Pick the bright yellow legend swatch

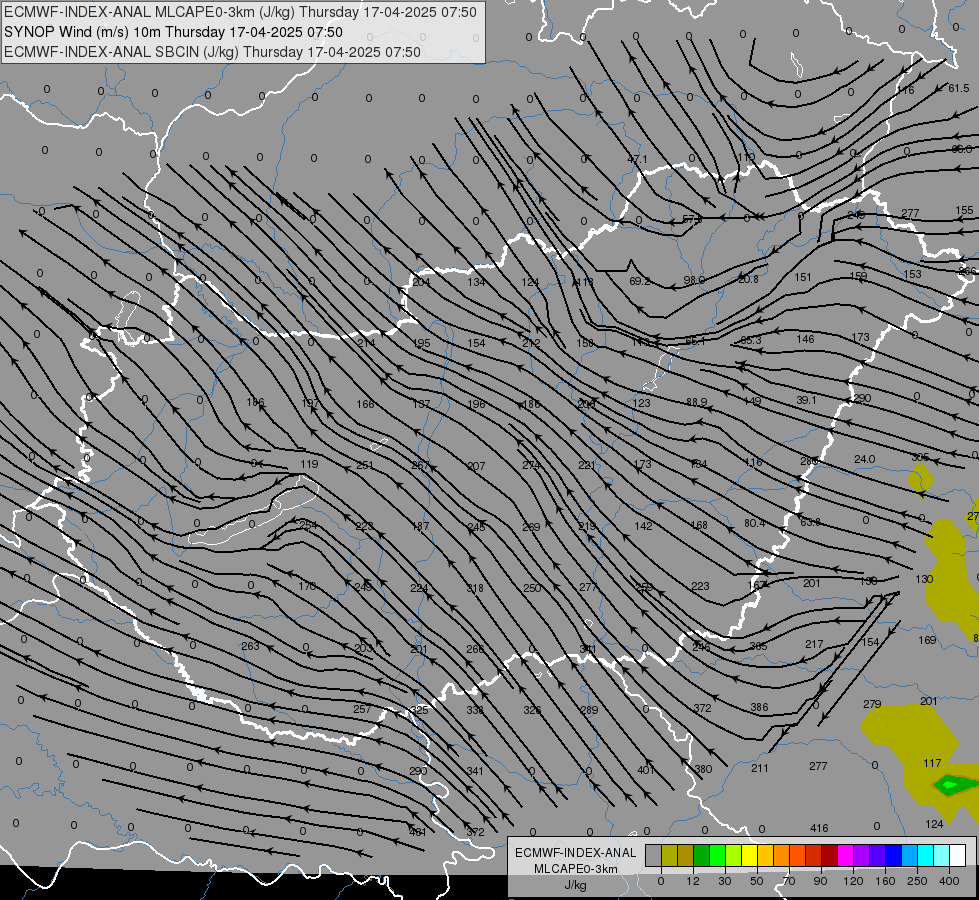[x=749, y=855]
